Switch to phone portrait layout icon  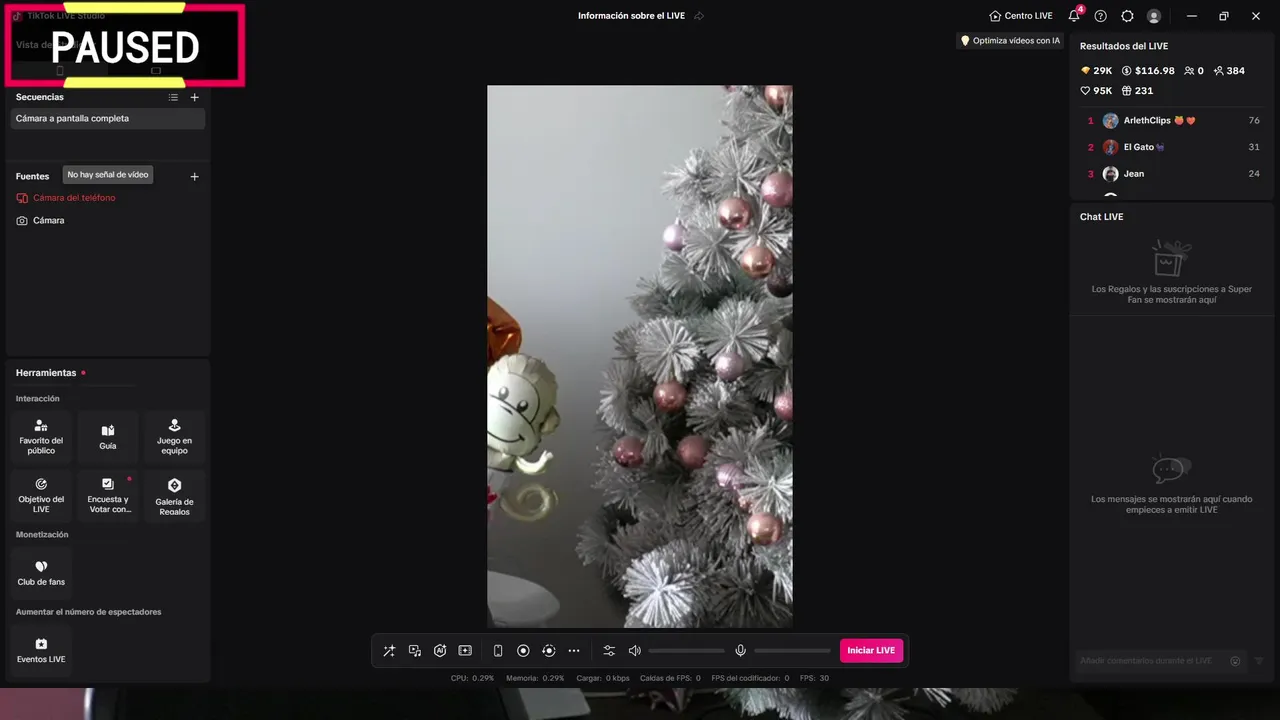pos(498,651)
